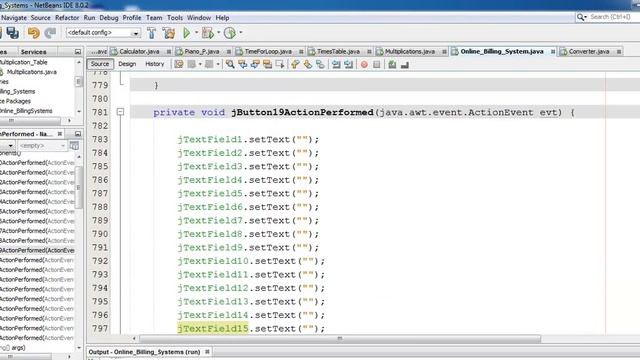The height and width of the screenshot is (360, 640).
Task: Open Run Project dropdown arrow
Action: point(196,32)
